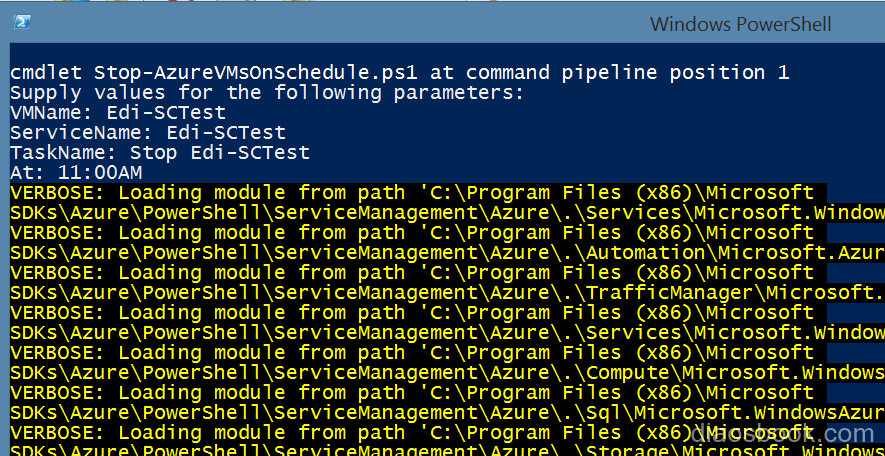Viewport: 885px width, 456px height.
Task: Click the 'Stop Edi-SCTest' task name value
Action: point(220,152)
